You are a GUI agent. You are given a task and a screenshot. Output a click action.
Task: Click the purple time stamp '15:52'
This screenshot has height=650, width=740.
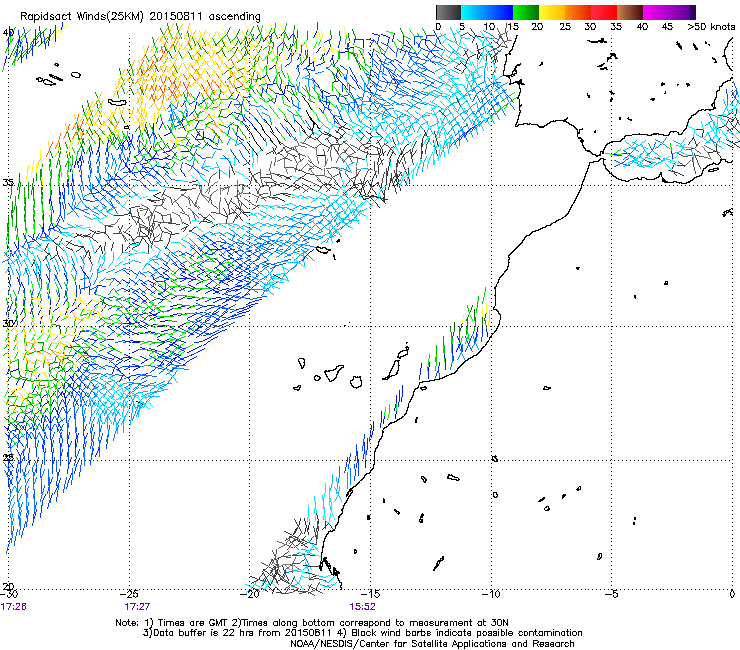(362, 607)
